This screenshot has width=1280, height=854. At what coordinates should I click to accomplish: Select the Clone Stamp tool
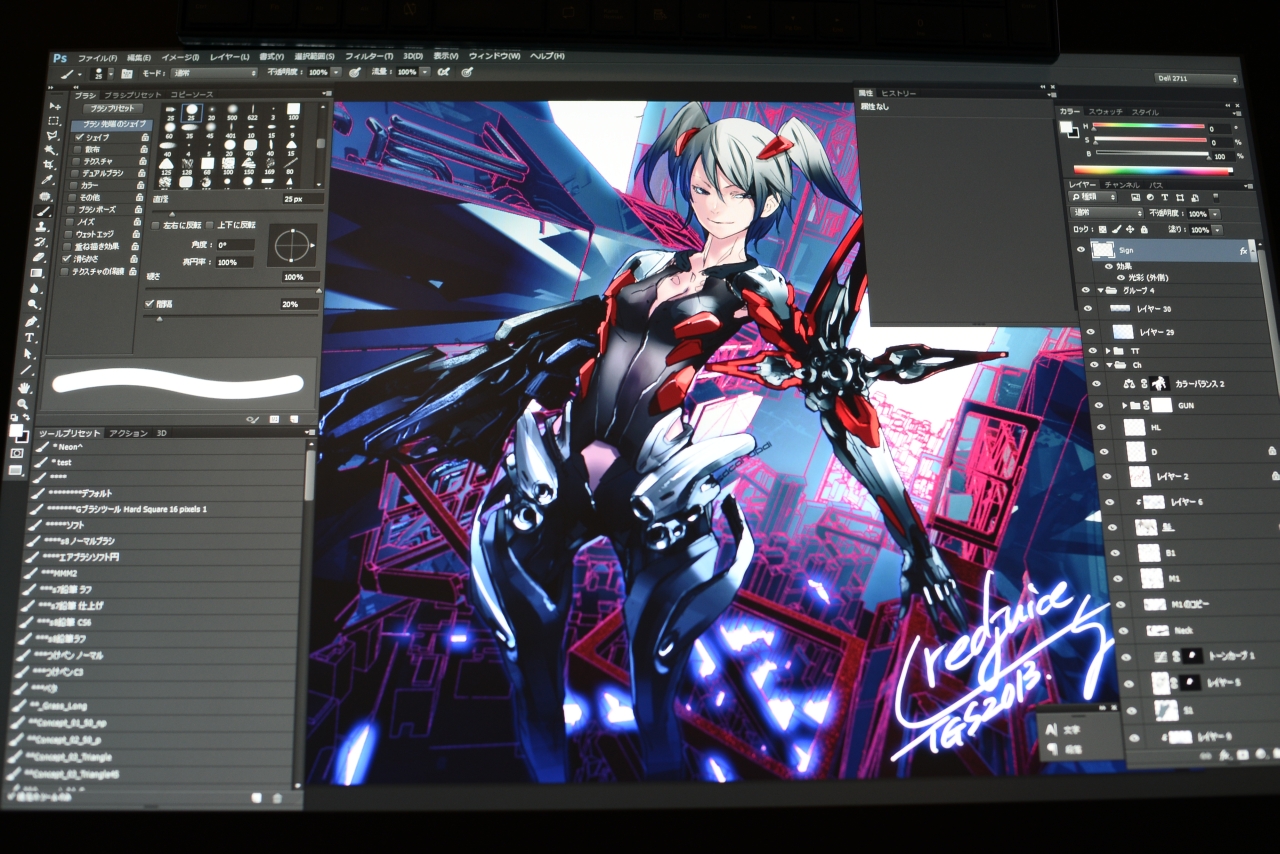tap(42, 227)
